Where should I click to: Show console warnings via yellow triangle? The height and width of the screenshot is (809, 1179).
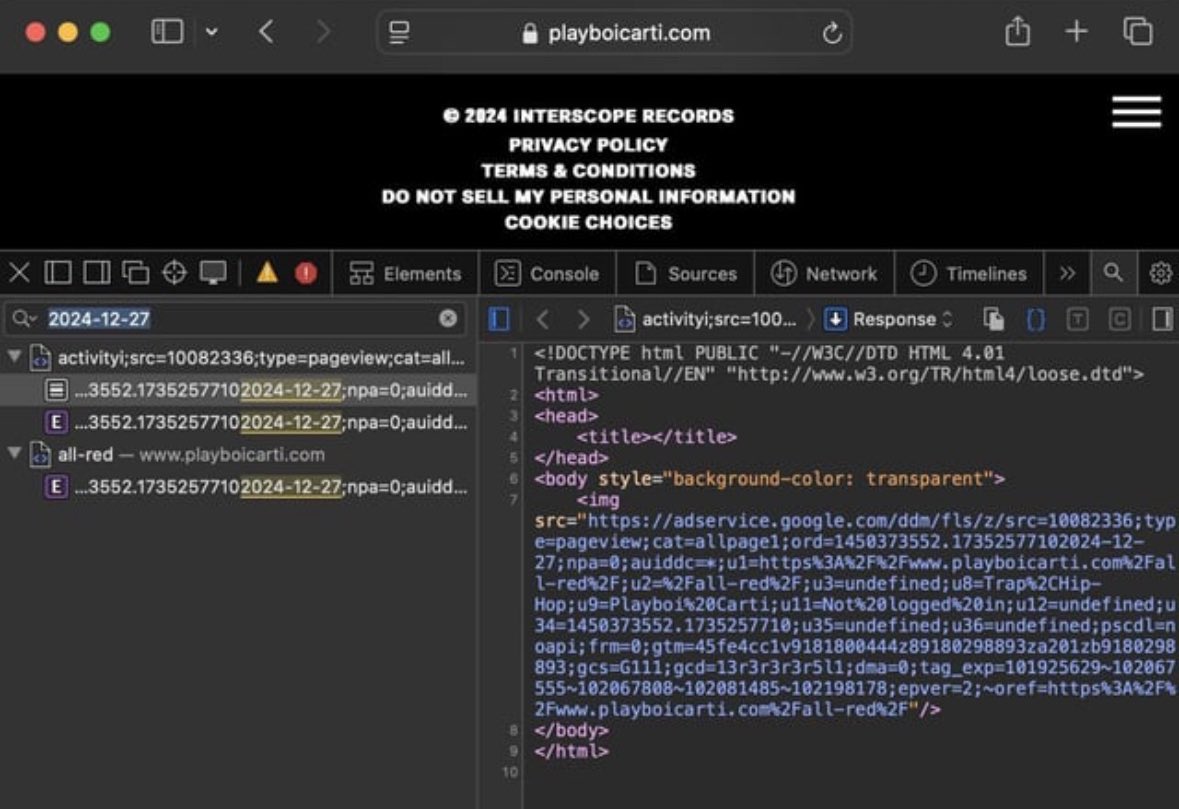(267, 273)
